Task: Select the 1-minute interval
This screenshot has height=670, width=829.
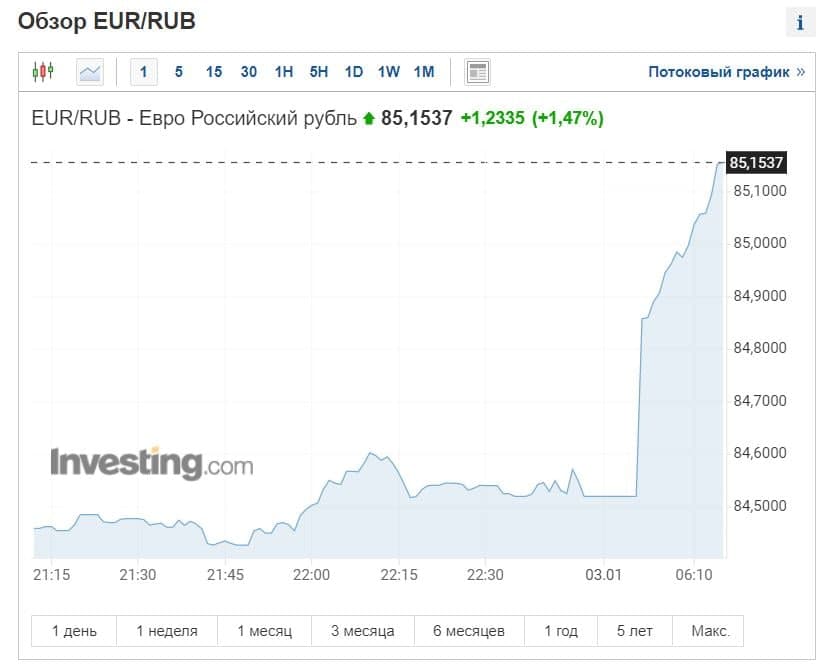Action: click(x=143, y=72)
